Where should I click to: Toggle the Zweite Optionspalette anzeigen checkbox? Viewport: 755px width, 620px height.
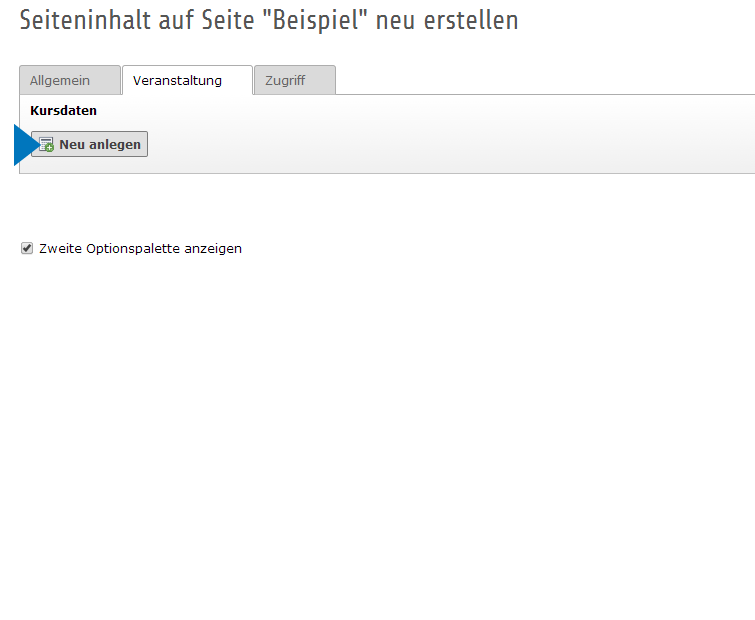(27, 249)
